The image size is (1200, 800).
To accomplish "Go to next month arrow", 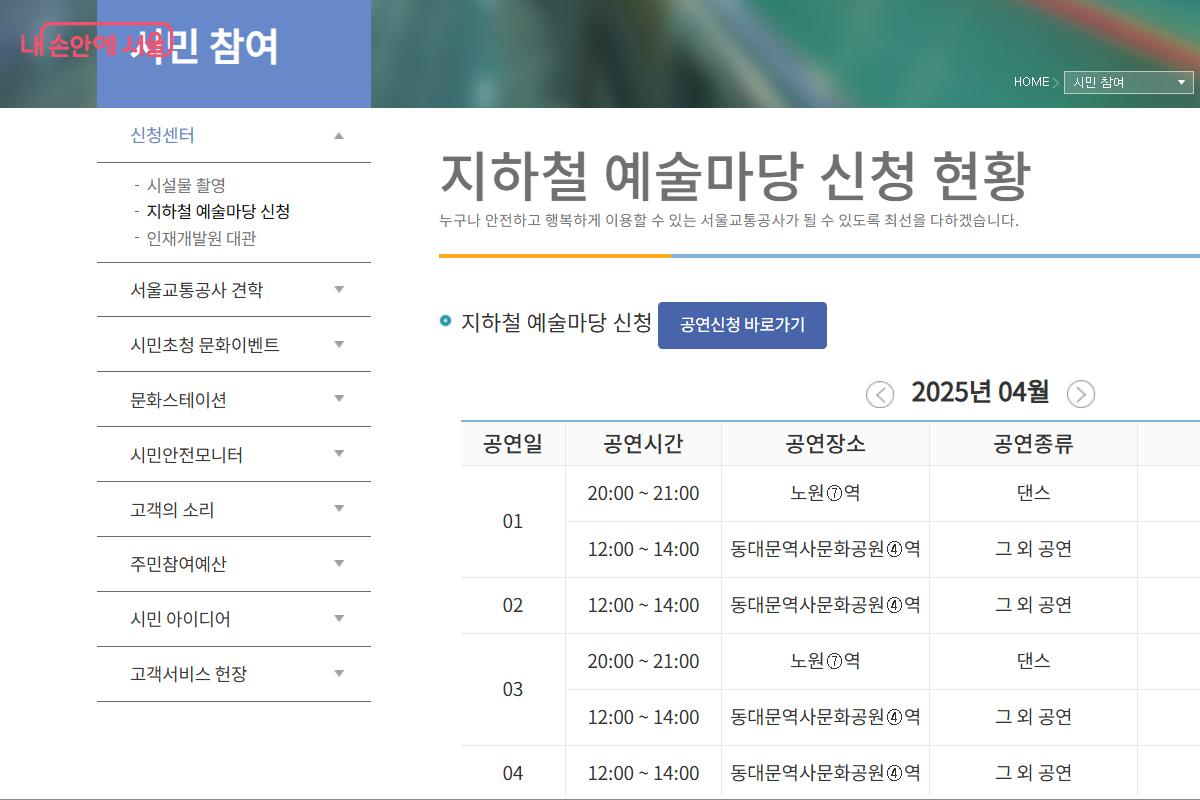I will click(1081, 395).
